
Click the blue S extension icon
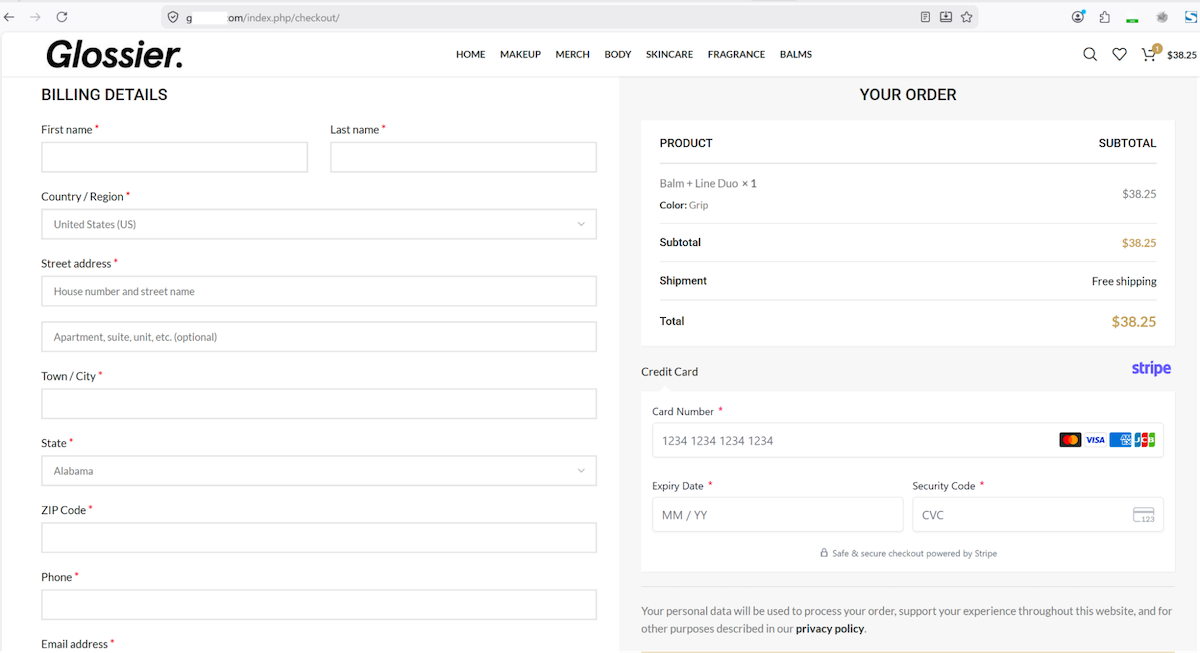tap(1190, 17)
